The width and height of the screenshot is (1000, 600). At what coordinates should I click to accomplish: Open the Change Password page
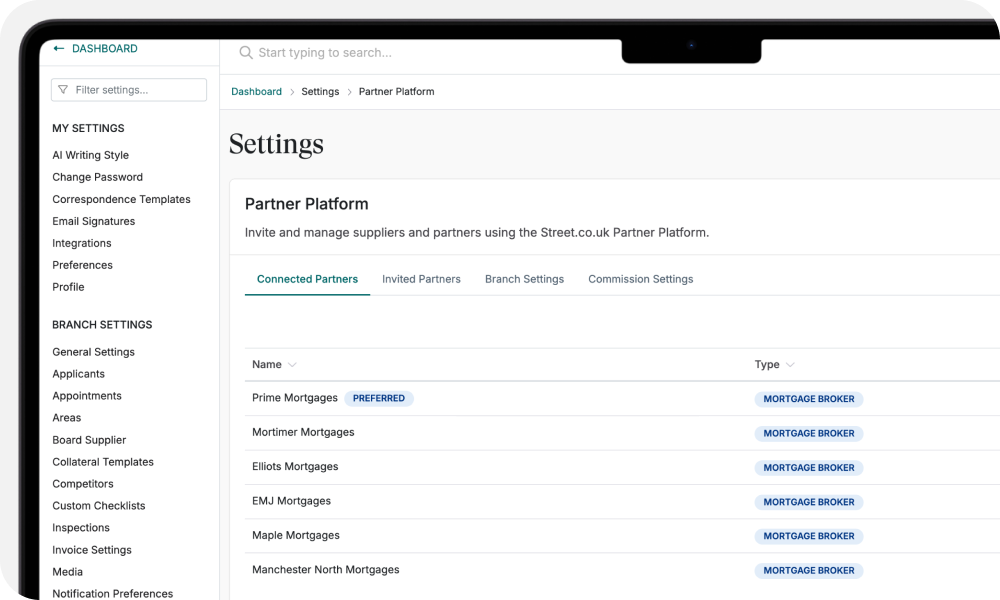click(x=97, y=177)
